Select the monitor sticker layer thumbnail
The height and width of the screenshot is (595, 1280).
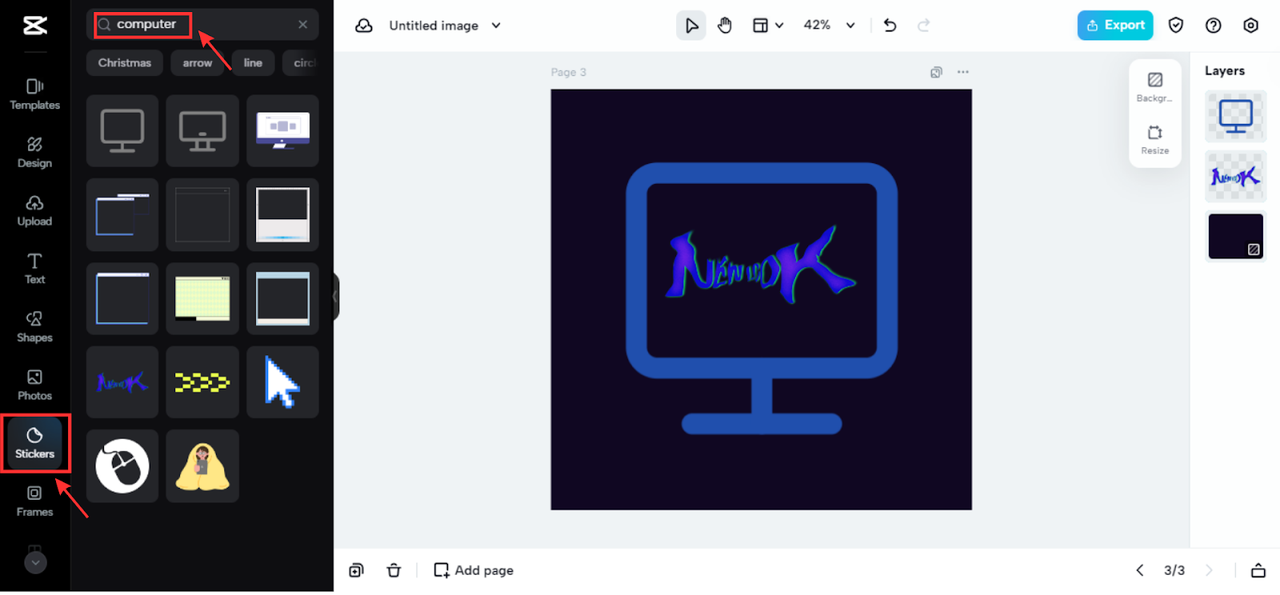pyautogui.click(x=1236, y=116)
